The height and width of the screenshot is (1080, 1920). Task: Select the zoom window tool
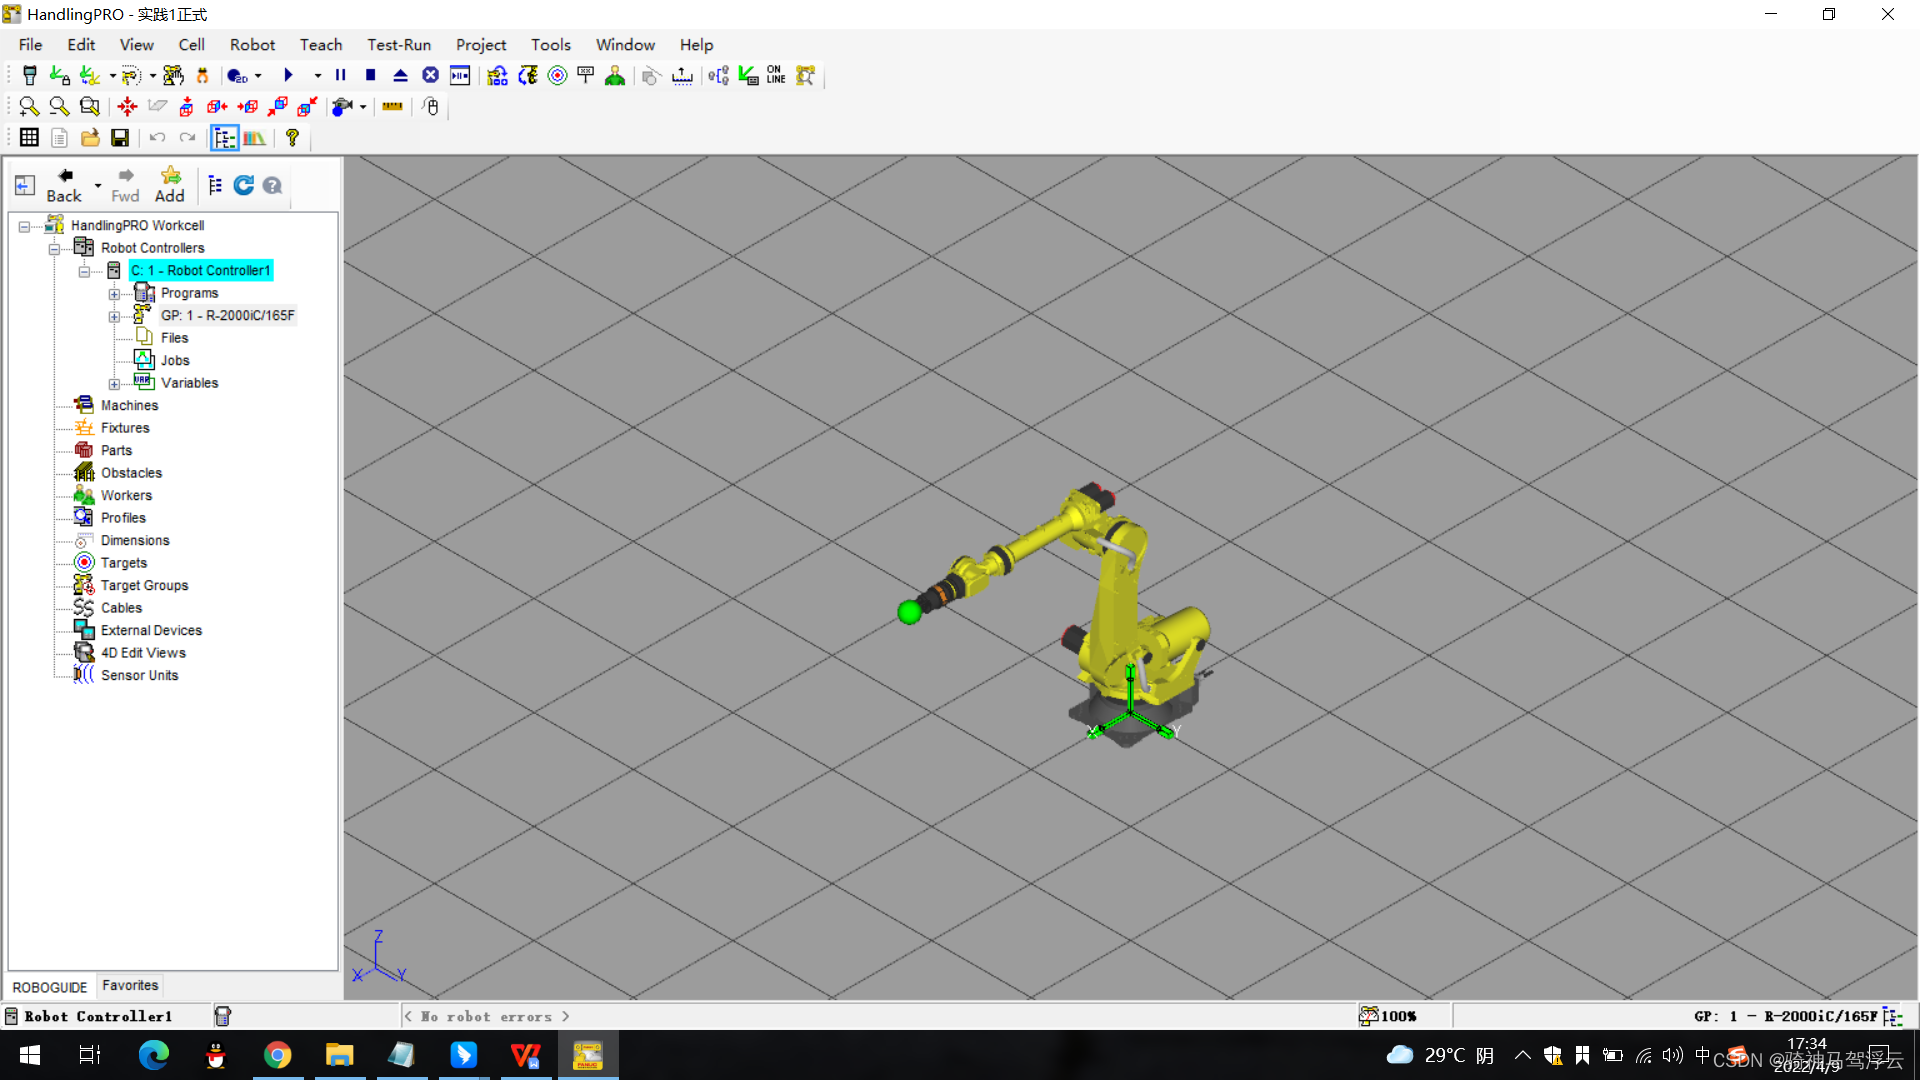coord(89,107)
